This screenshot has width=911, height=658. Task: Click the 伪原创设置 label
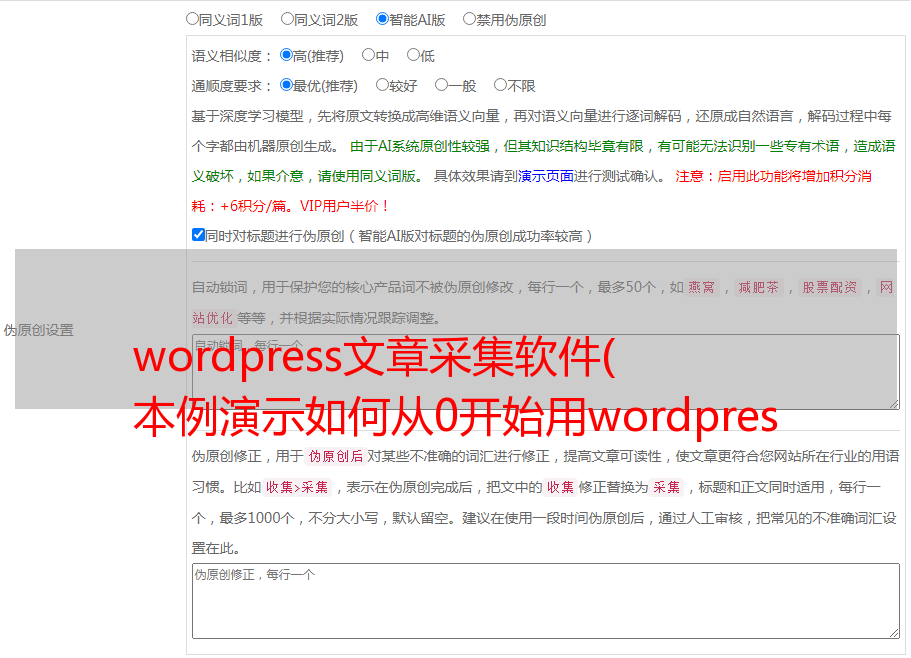click(39, 330)
